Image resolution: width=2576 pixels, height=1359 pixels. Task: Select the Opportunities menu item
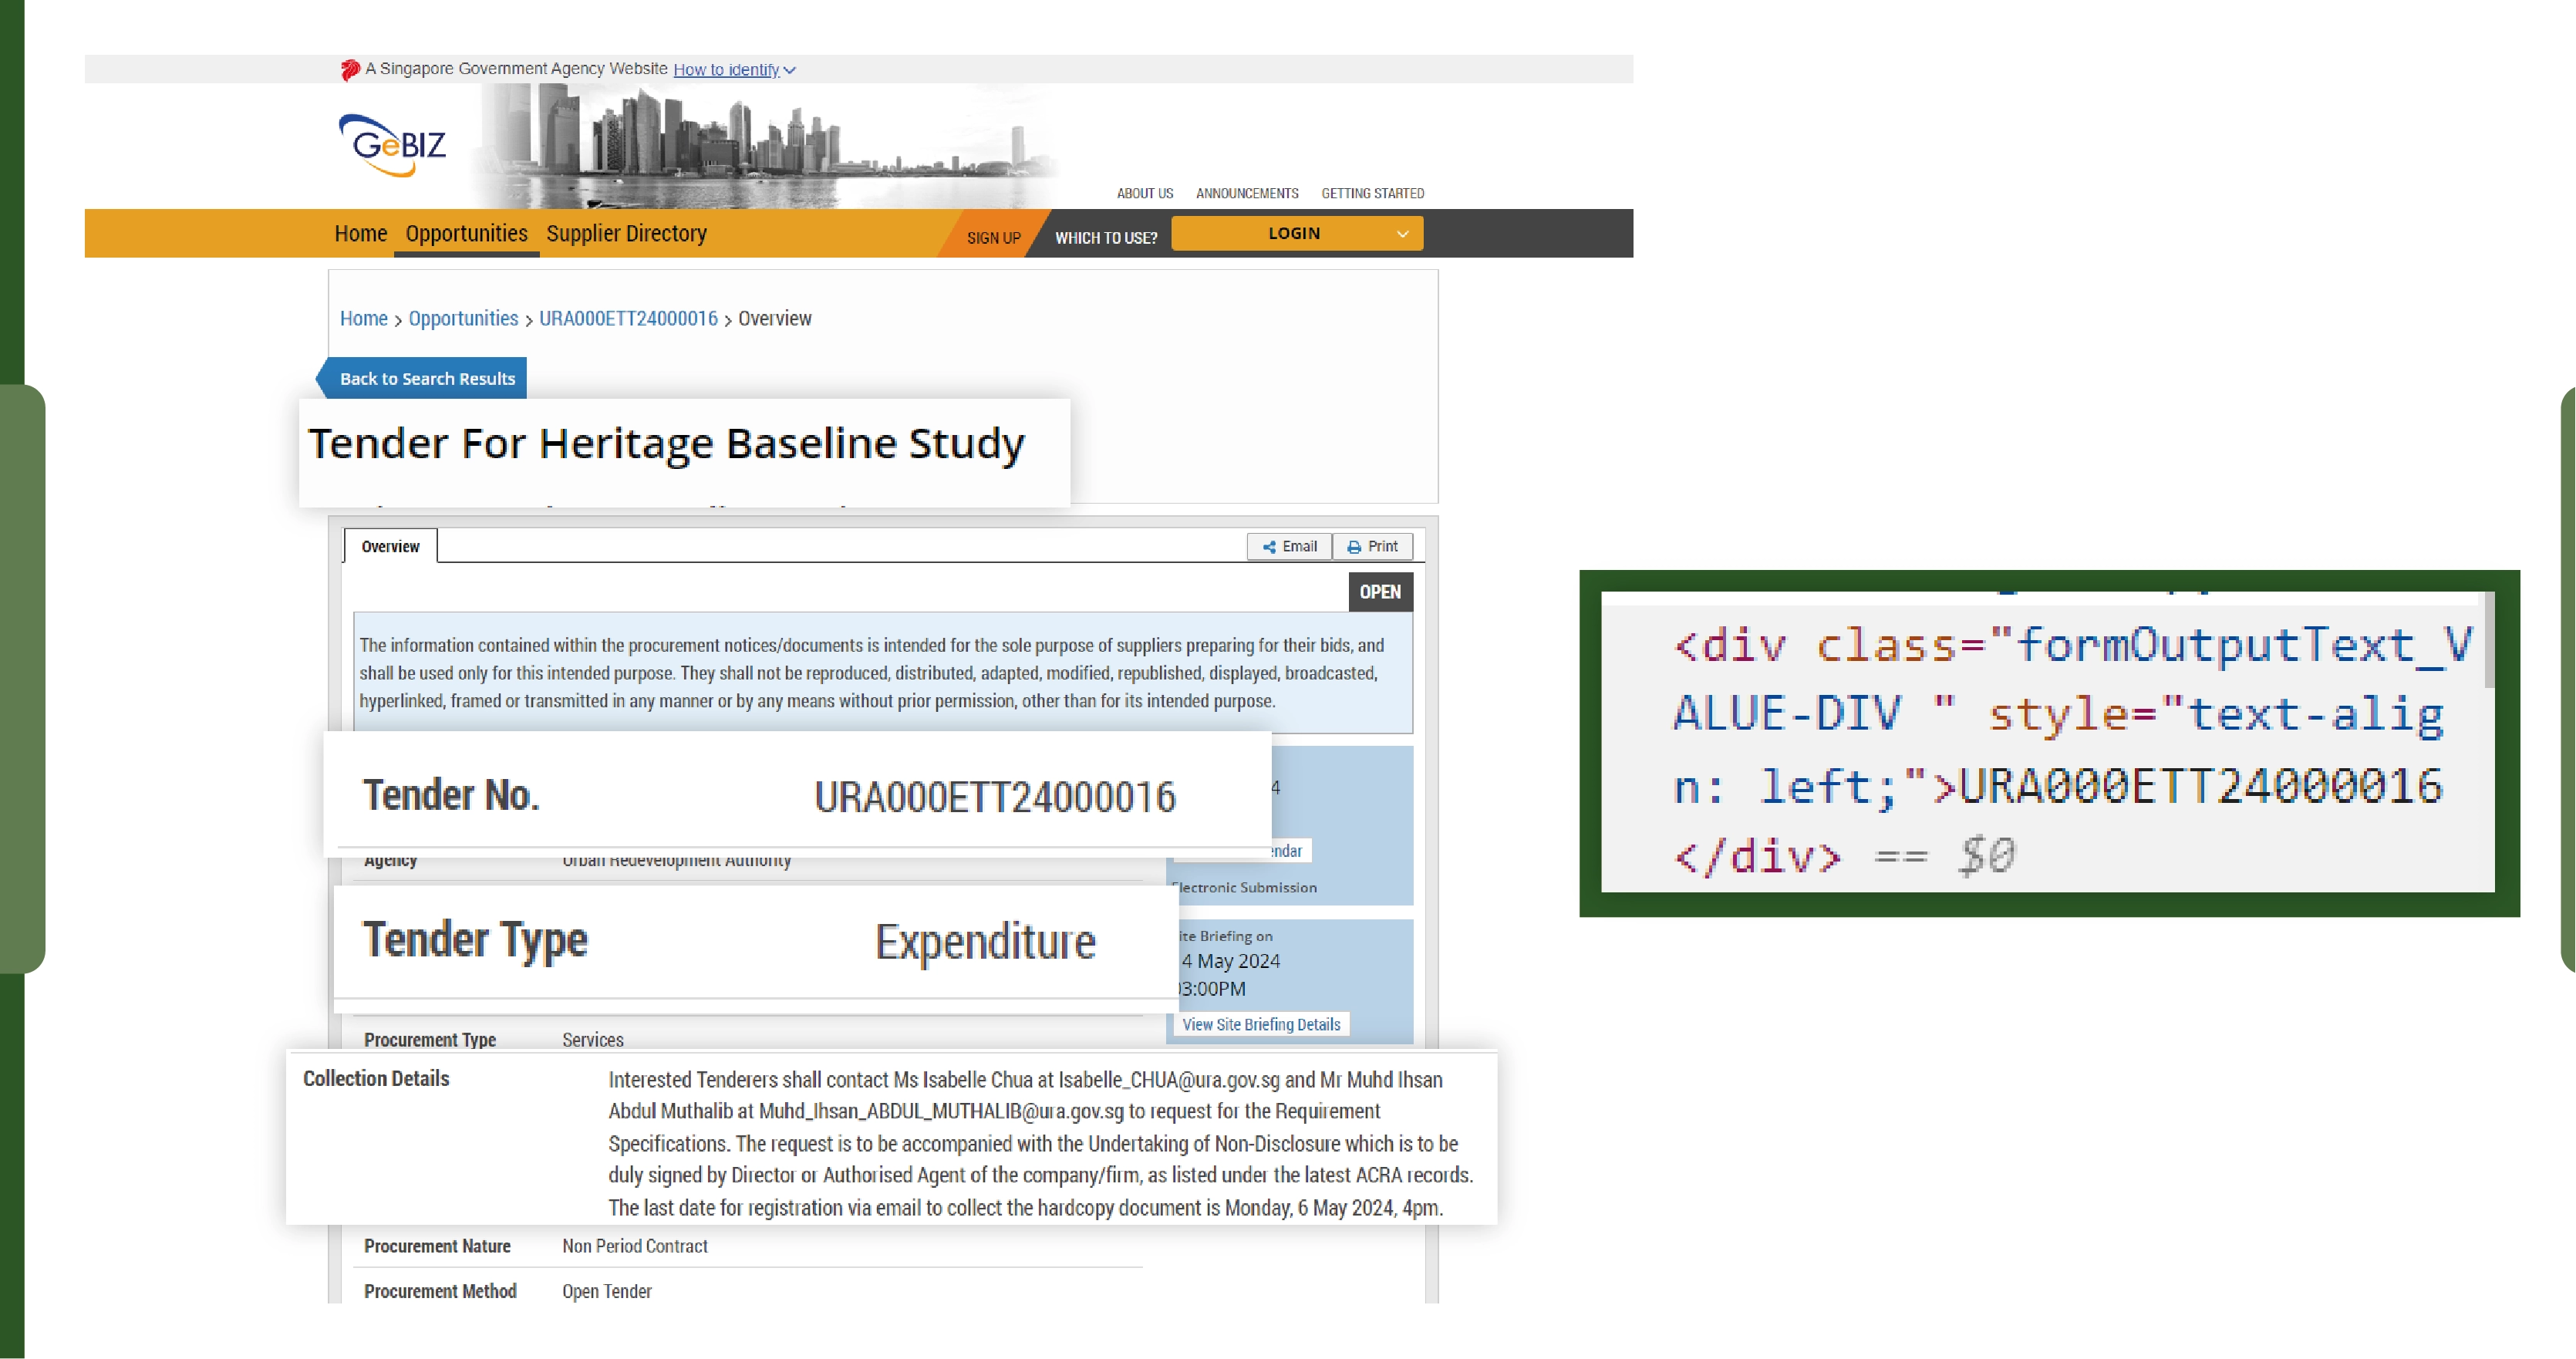coord(465,233)
